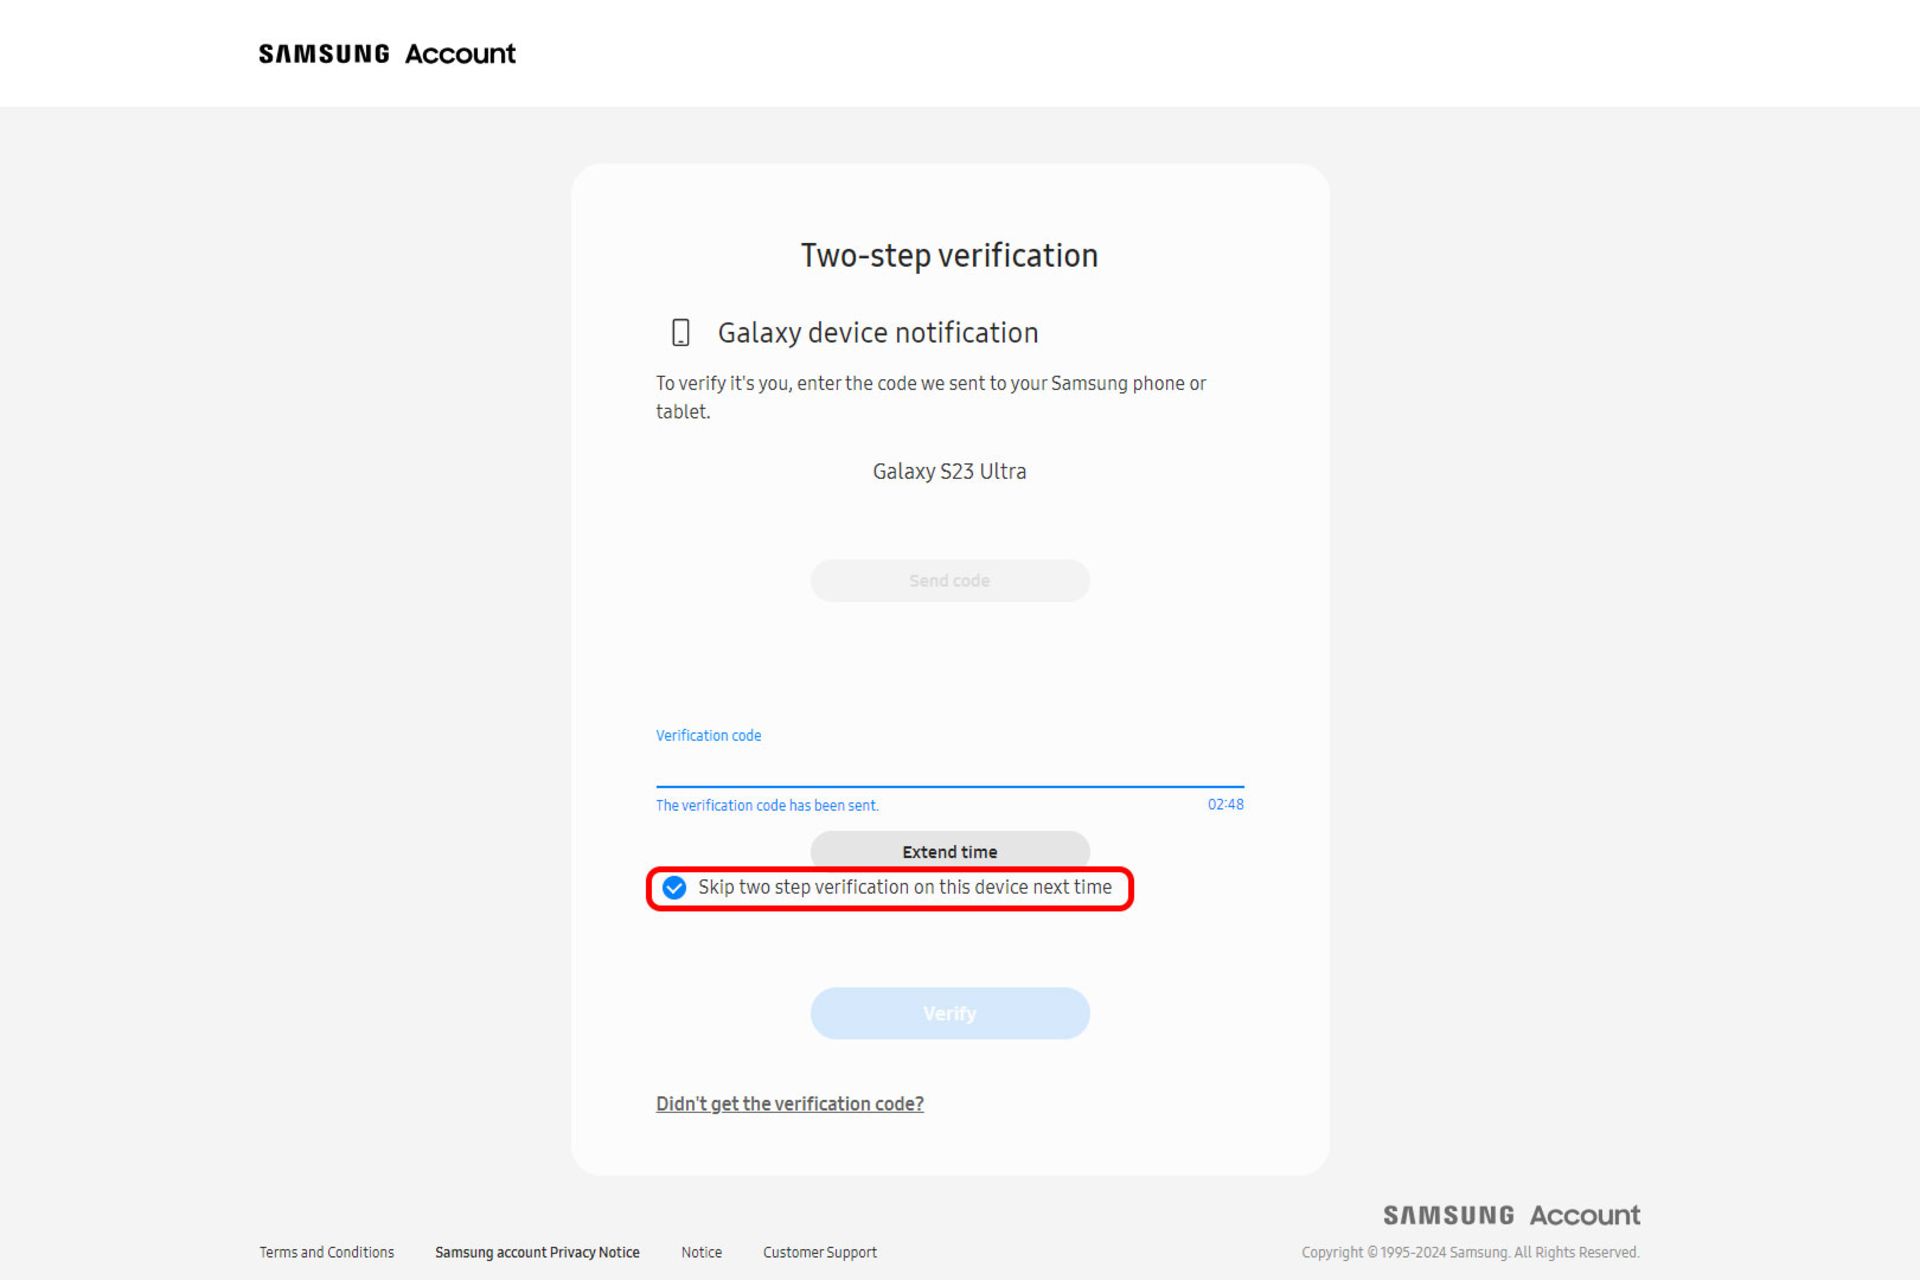Focus the Verification code input field
The height and width of the screenshot is (1280, 1920).
click(949, 766)
